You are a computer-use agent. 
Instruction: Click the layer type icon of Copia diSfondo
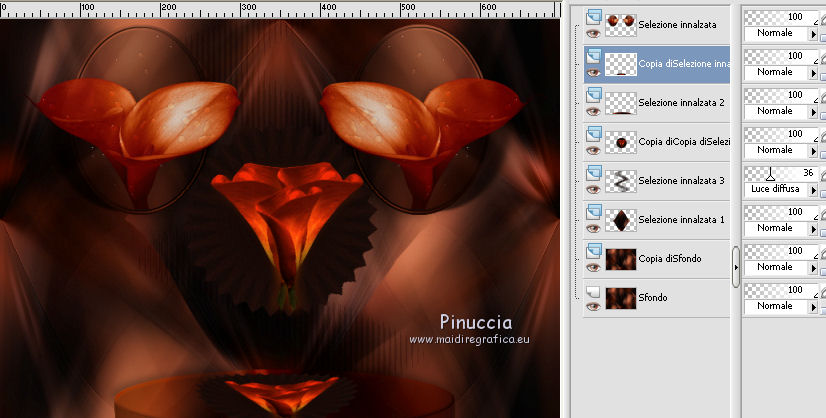[x=593, y=250]
